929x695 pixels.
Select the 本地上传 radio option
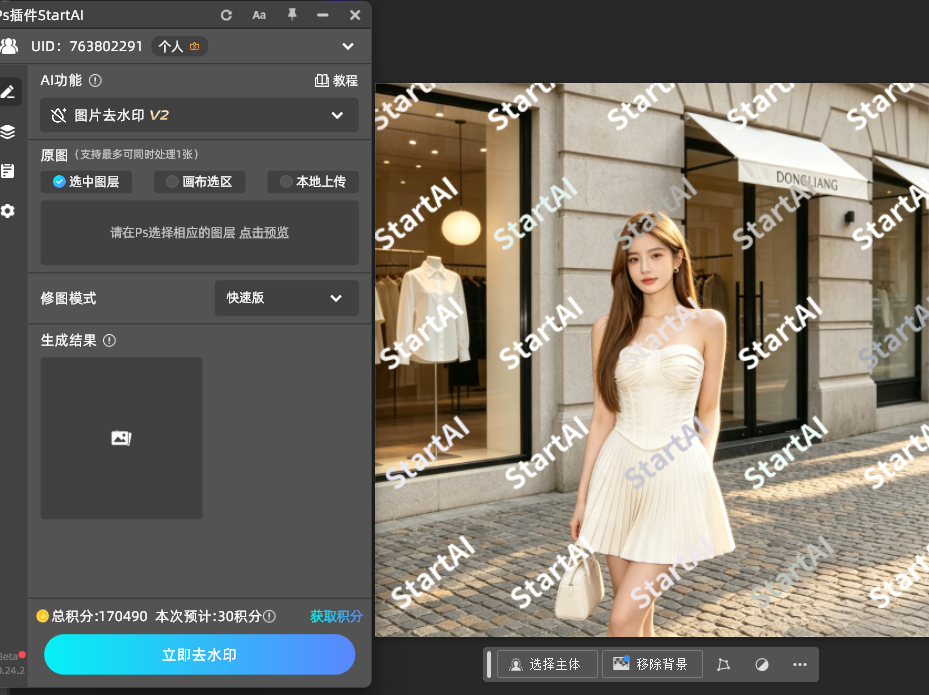point(313,181)
